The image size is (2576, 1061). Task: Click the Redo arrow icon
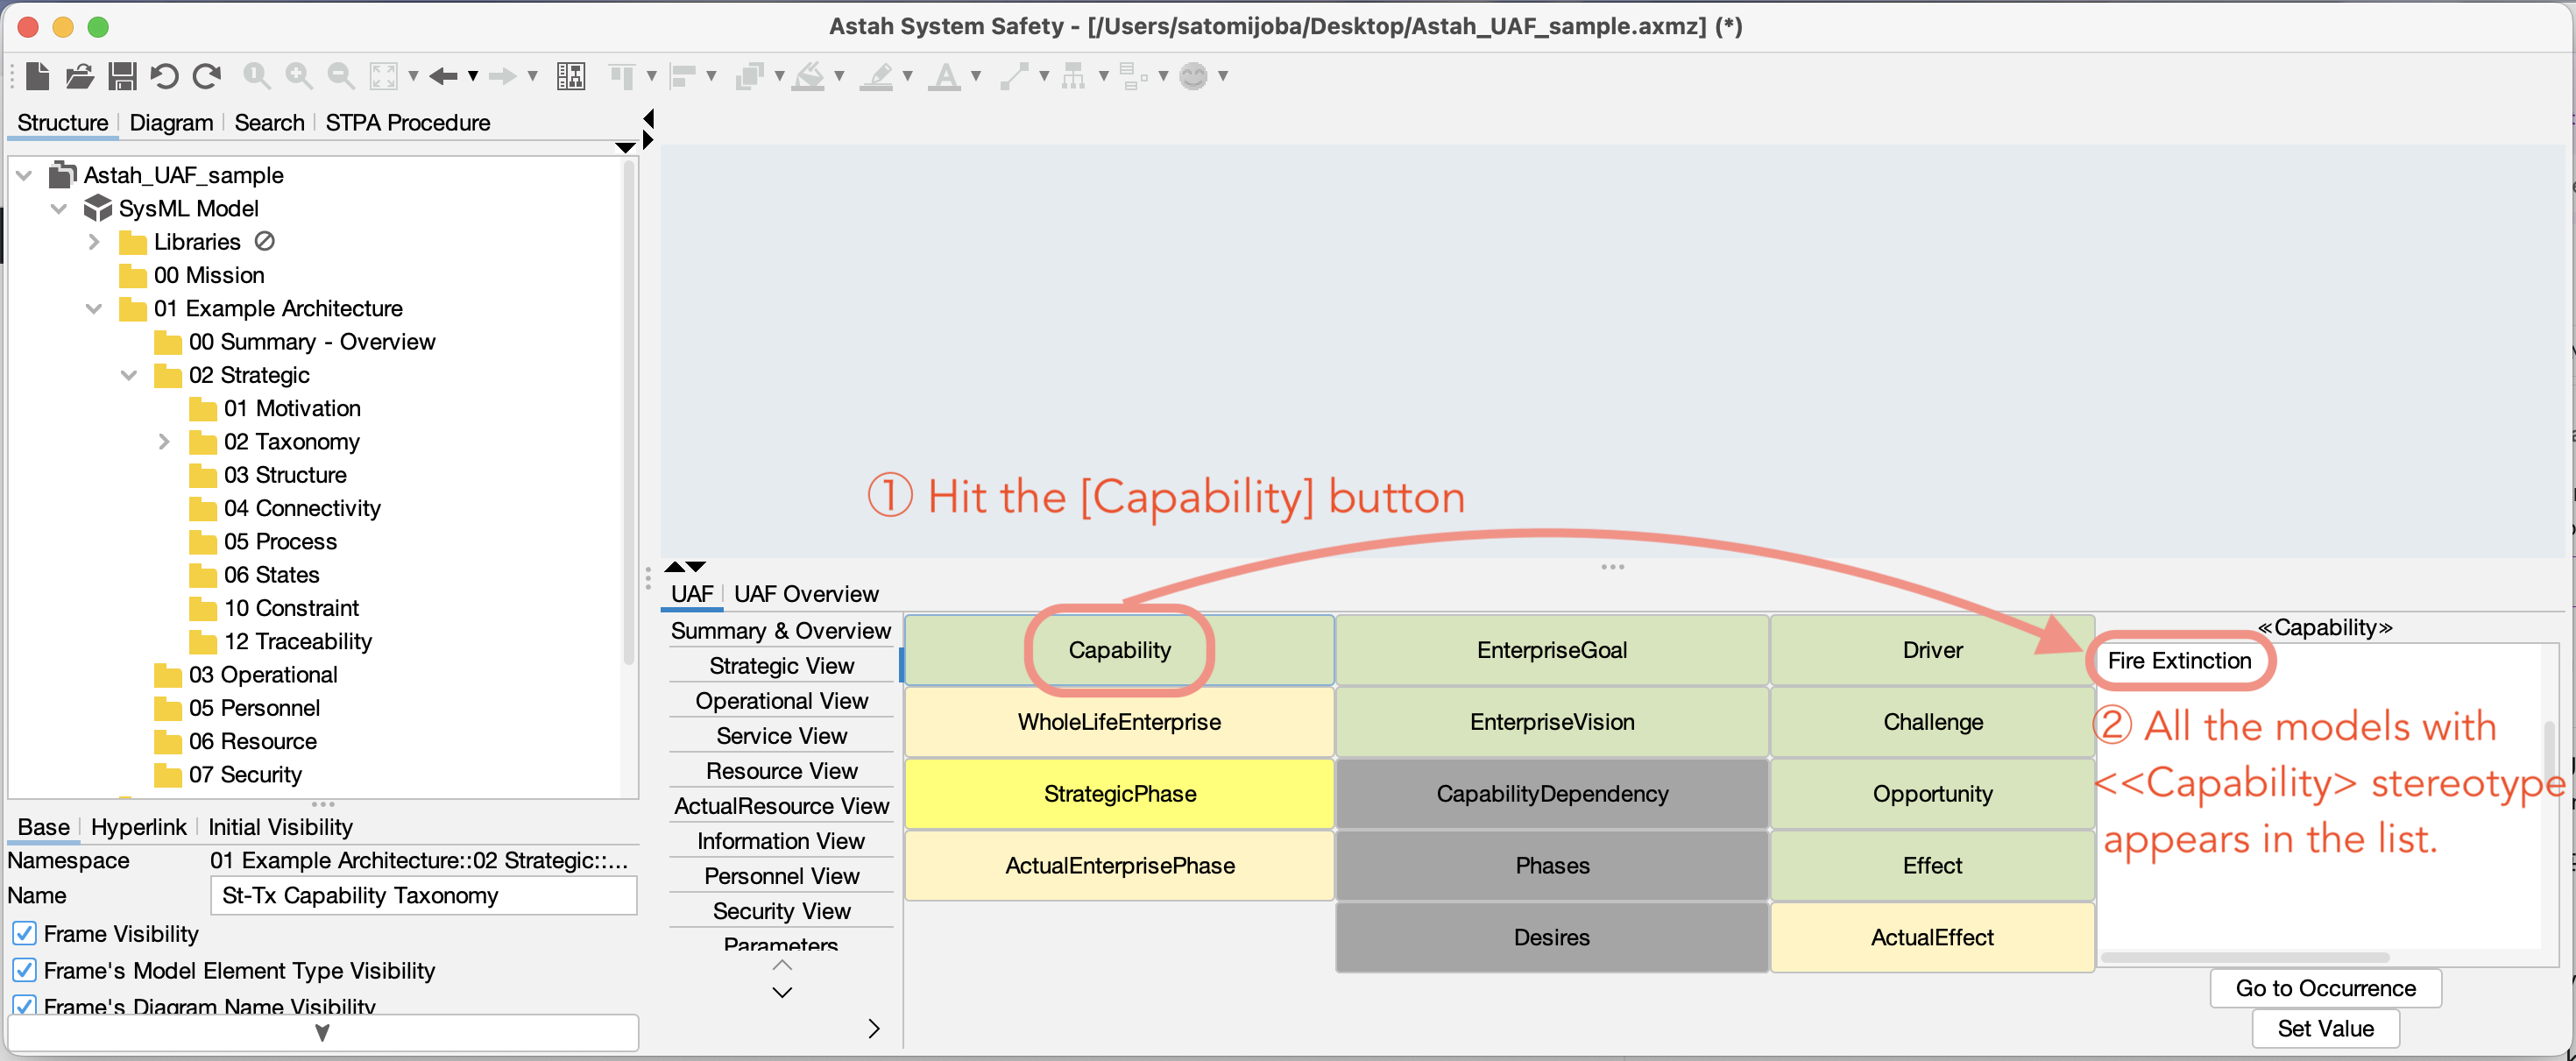[x=207, y=76]
